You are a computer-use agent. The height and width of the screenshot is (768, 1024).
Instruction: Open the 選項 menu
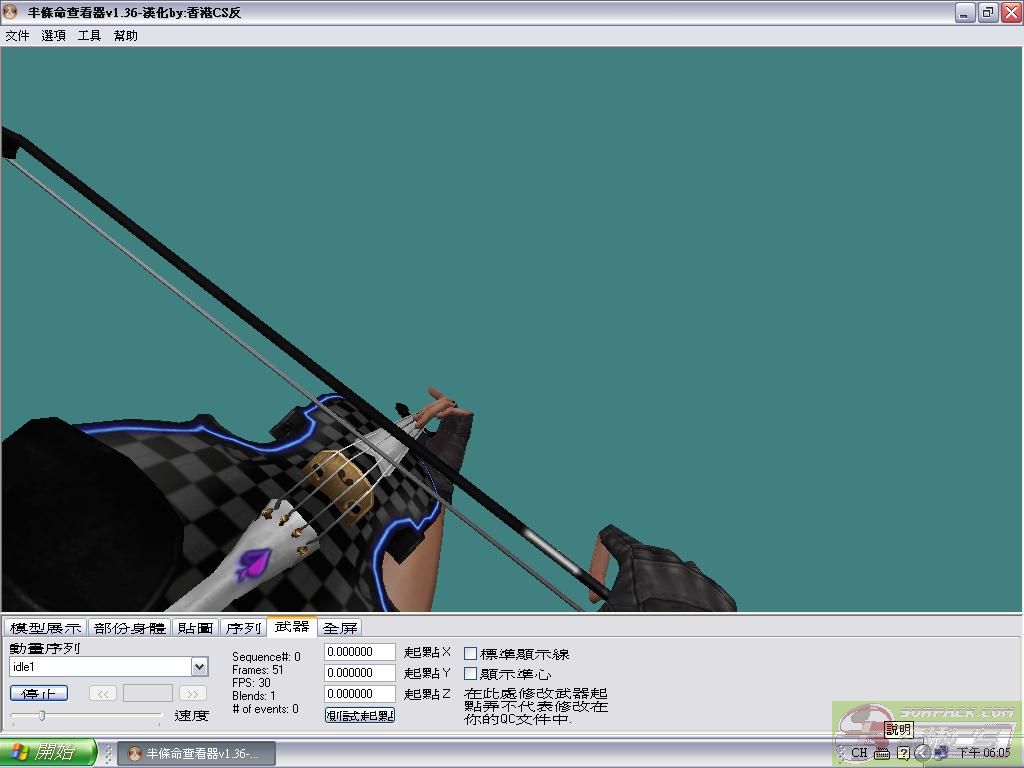53,36
